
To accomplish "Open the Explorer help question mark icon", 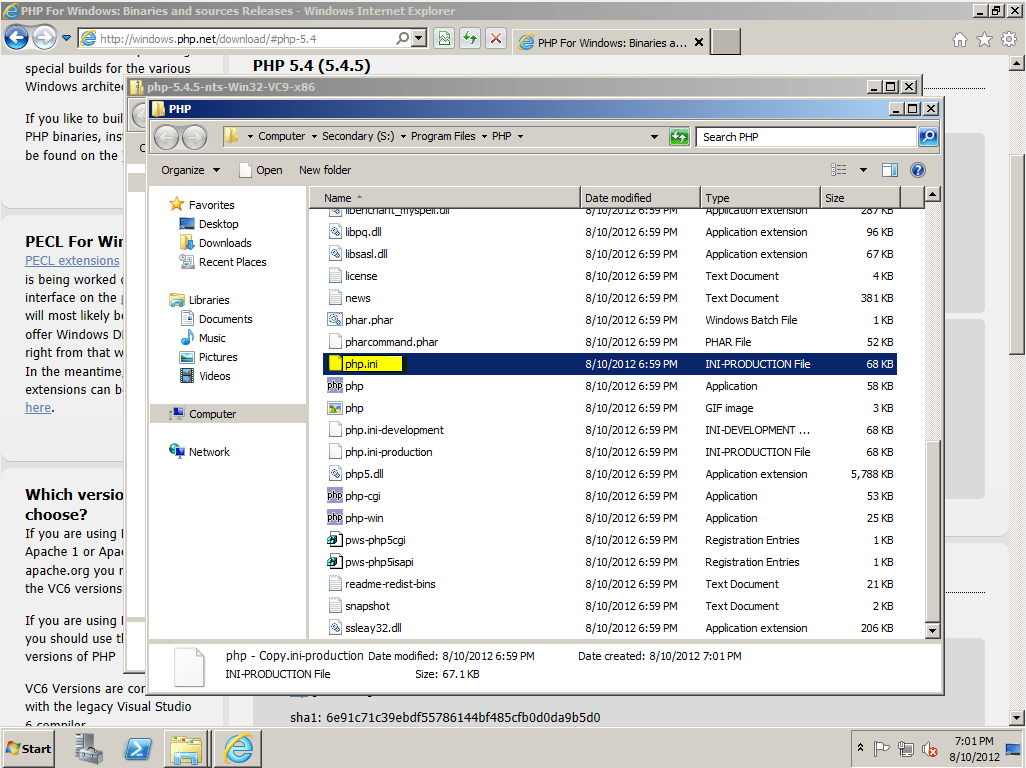I will point(918,170).
